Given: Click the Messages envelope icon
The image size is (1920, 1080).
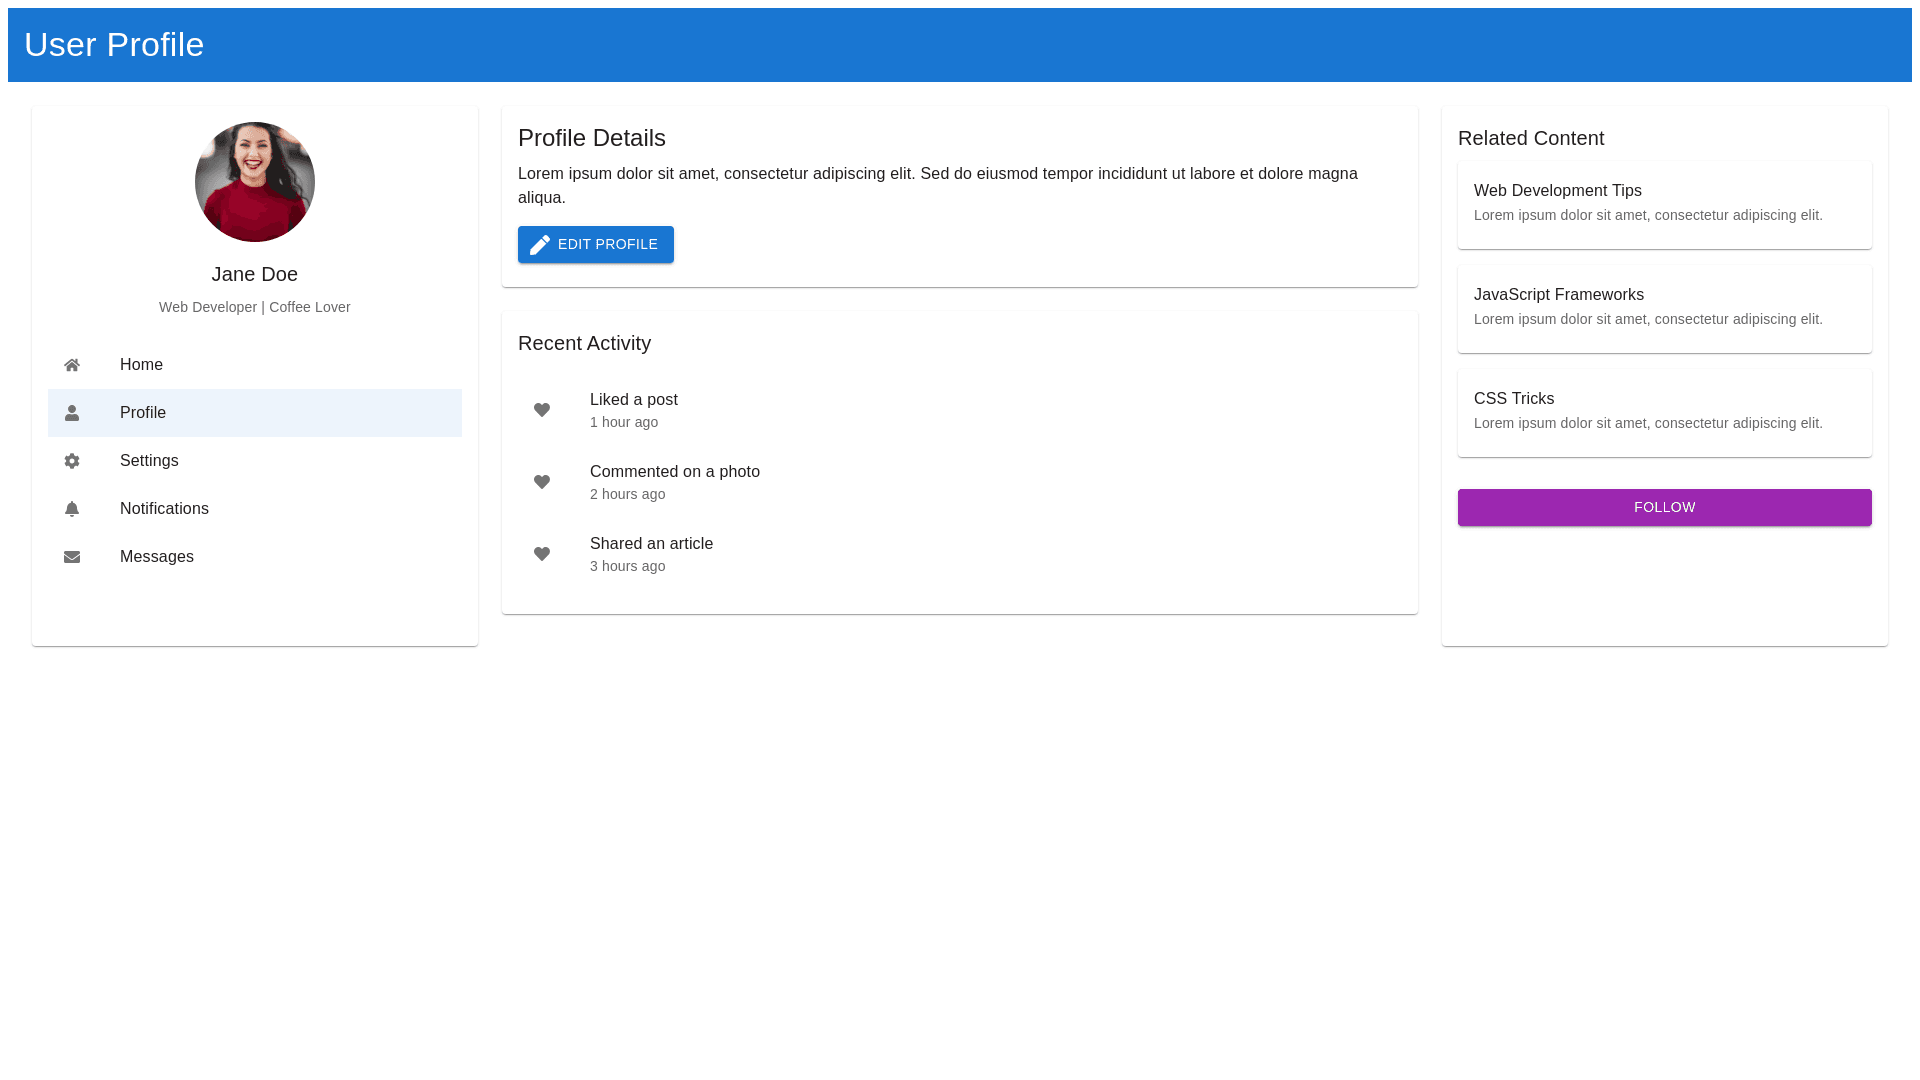Looking at the screenshot, I should (x=72, y=557).
